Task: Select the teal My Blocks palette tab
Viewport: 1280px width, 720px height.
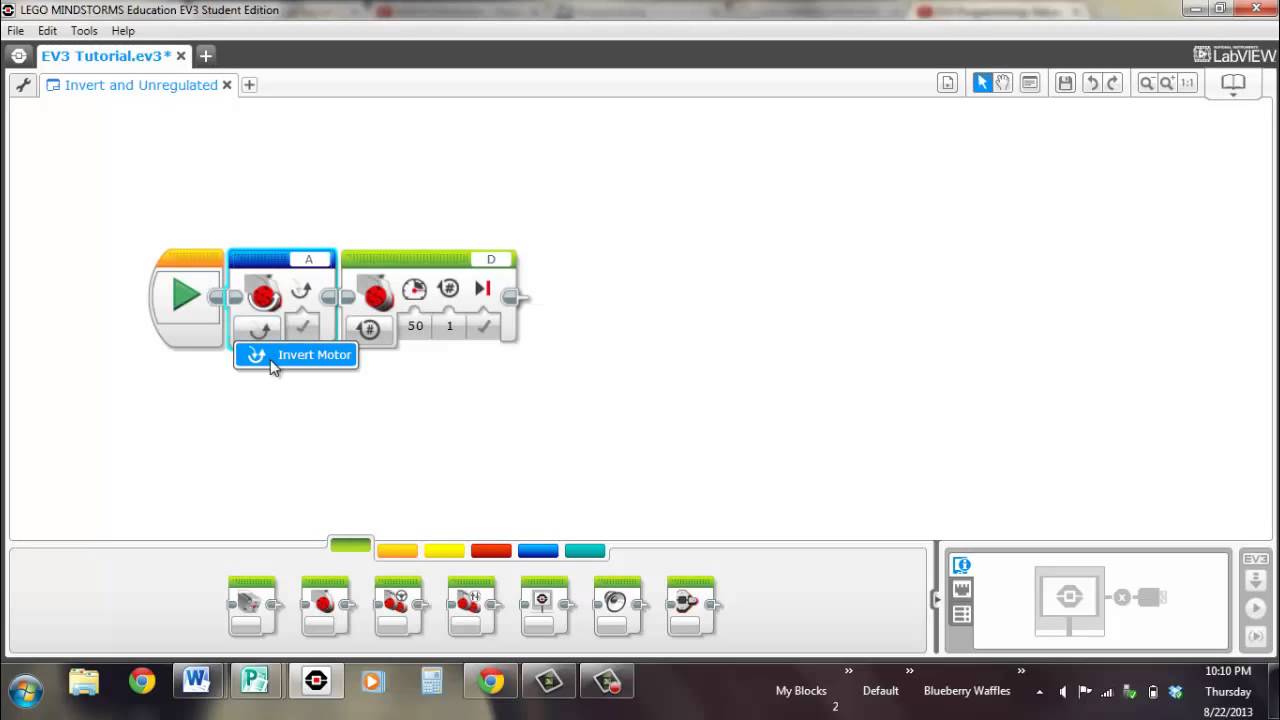Action: click(x=585, y=551)
